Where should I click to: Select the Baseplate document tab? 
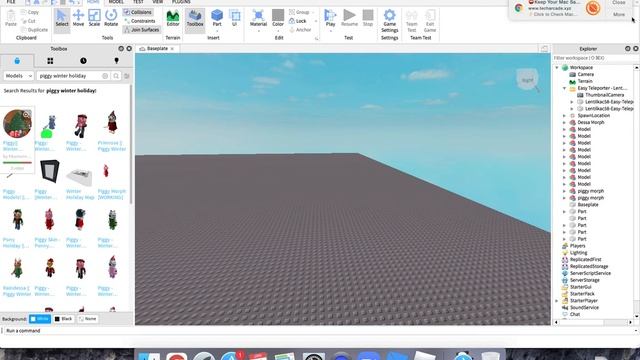pyautogui.click(x=157, y=49)
